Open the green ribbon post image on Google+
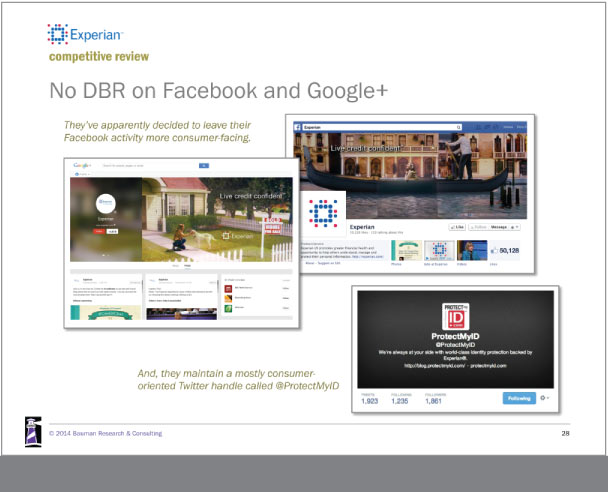This screenshot has height=492, width=608. click(x=105, y=312)
